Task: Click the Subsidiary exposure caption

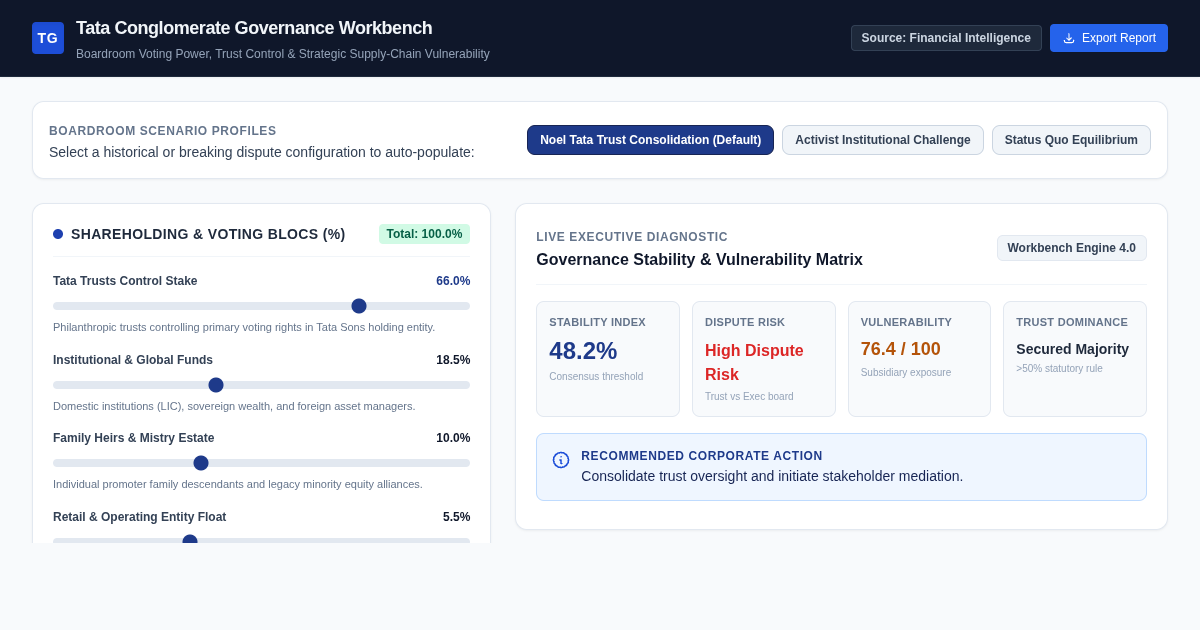Action: (906, 373)
